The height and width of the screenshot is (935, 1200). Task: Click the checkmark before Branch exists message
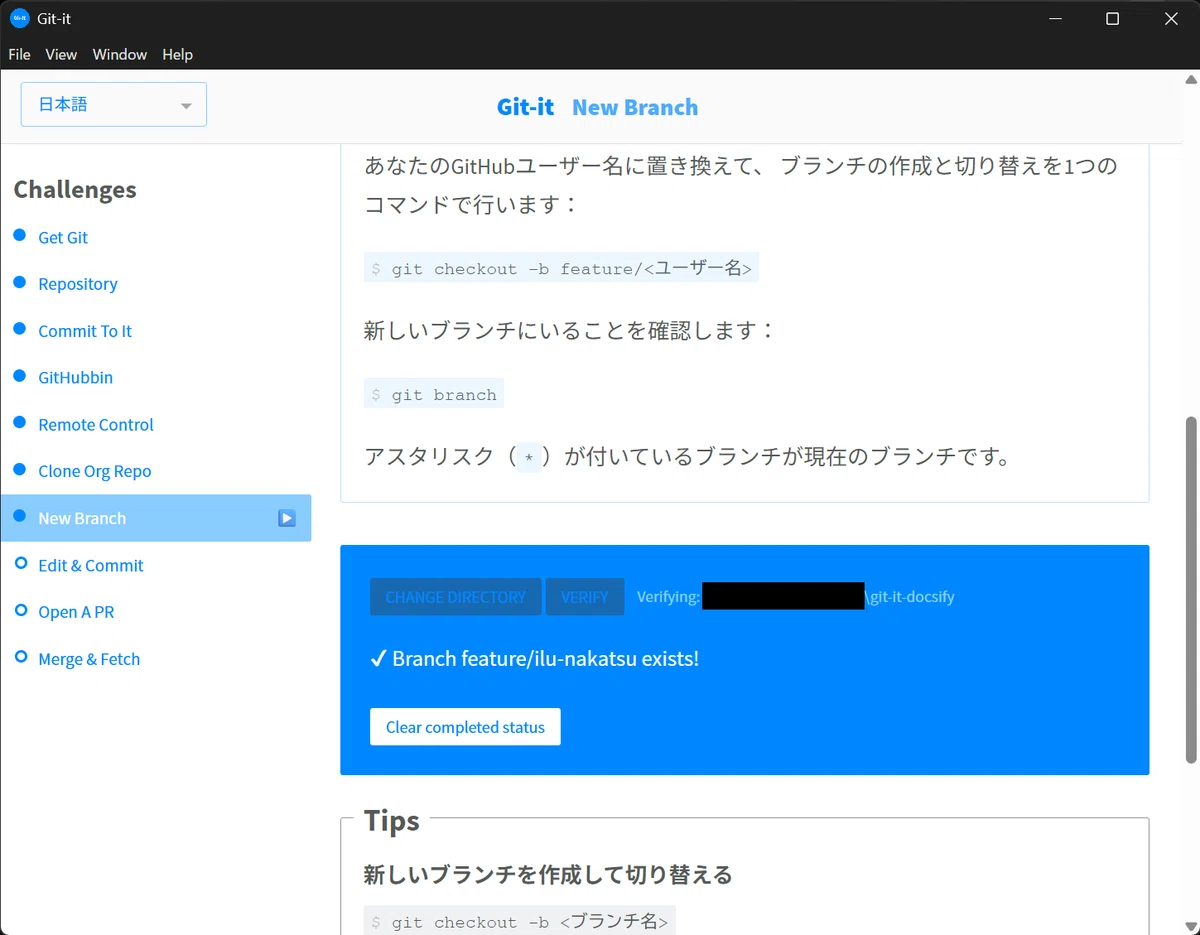378,659
